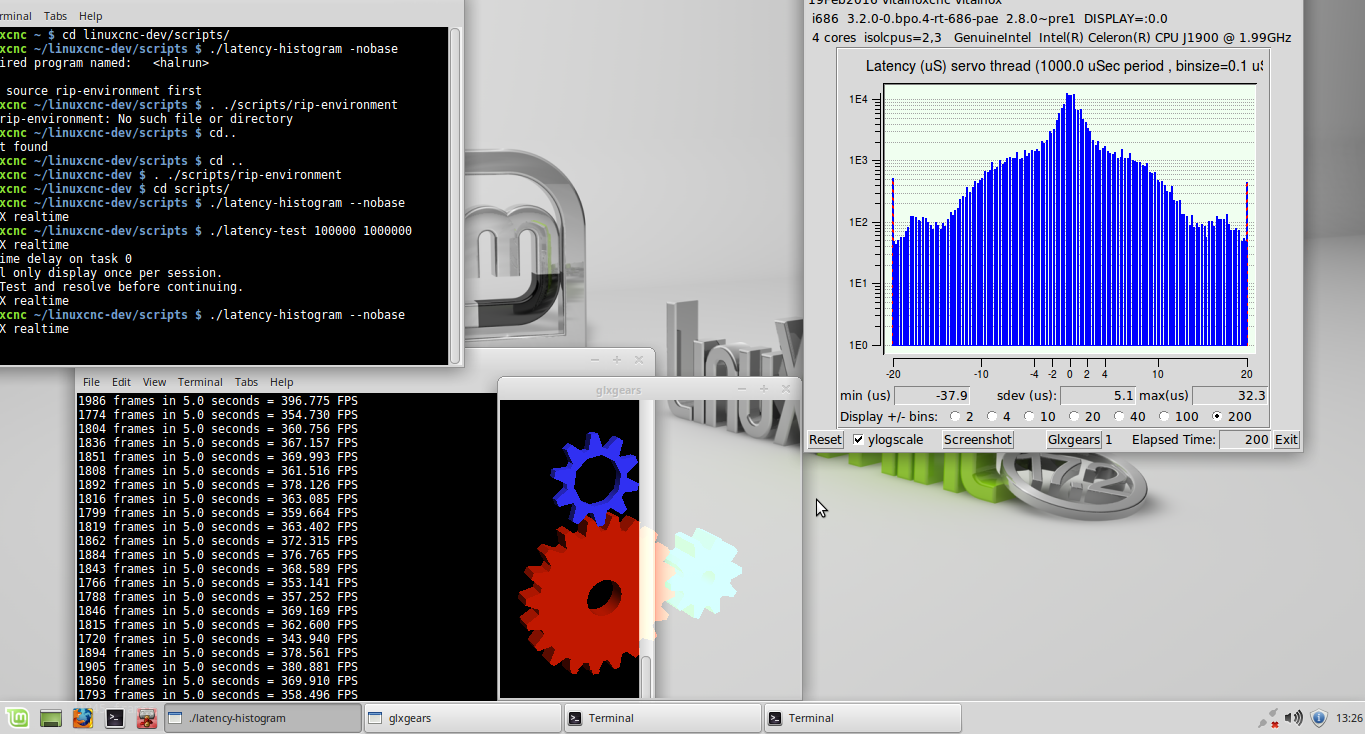Switch to glxgears taskbar window
This screenshot has height=734, width=1365.
tap(463, 718)
